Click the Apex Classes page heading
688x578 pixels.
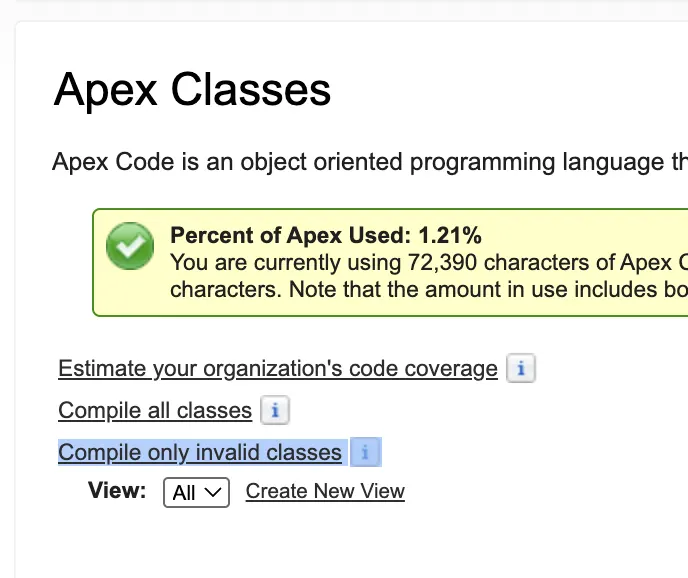(x=192, y=90)
